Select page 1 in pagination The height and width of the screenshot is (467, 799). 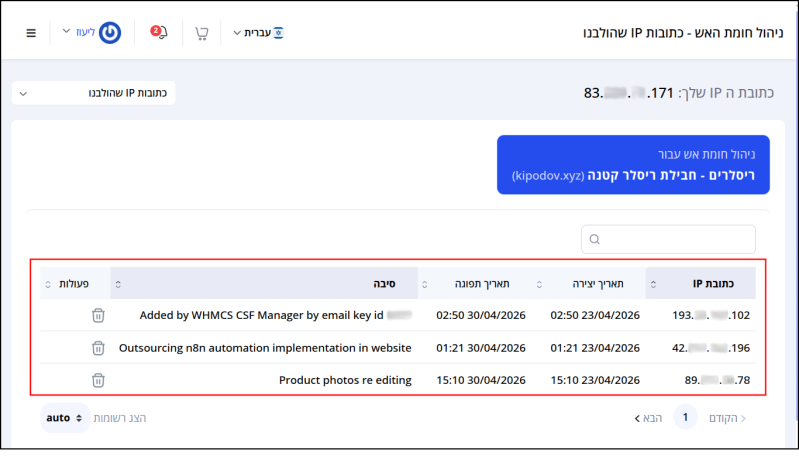685,418
